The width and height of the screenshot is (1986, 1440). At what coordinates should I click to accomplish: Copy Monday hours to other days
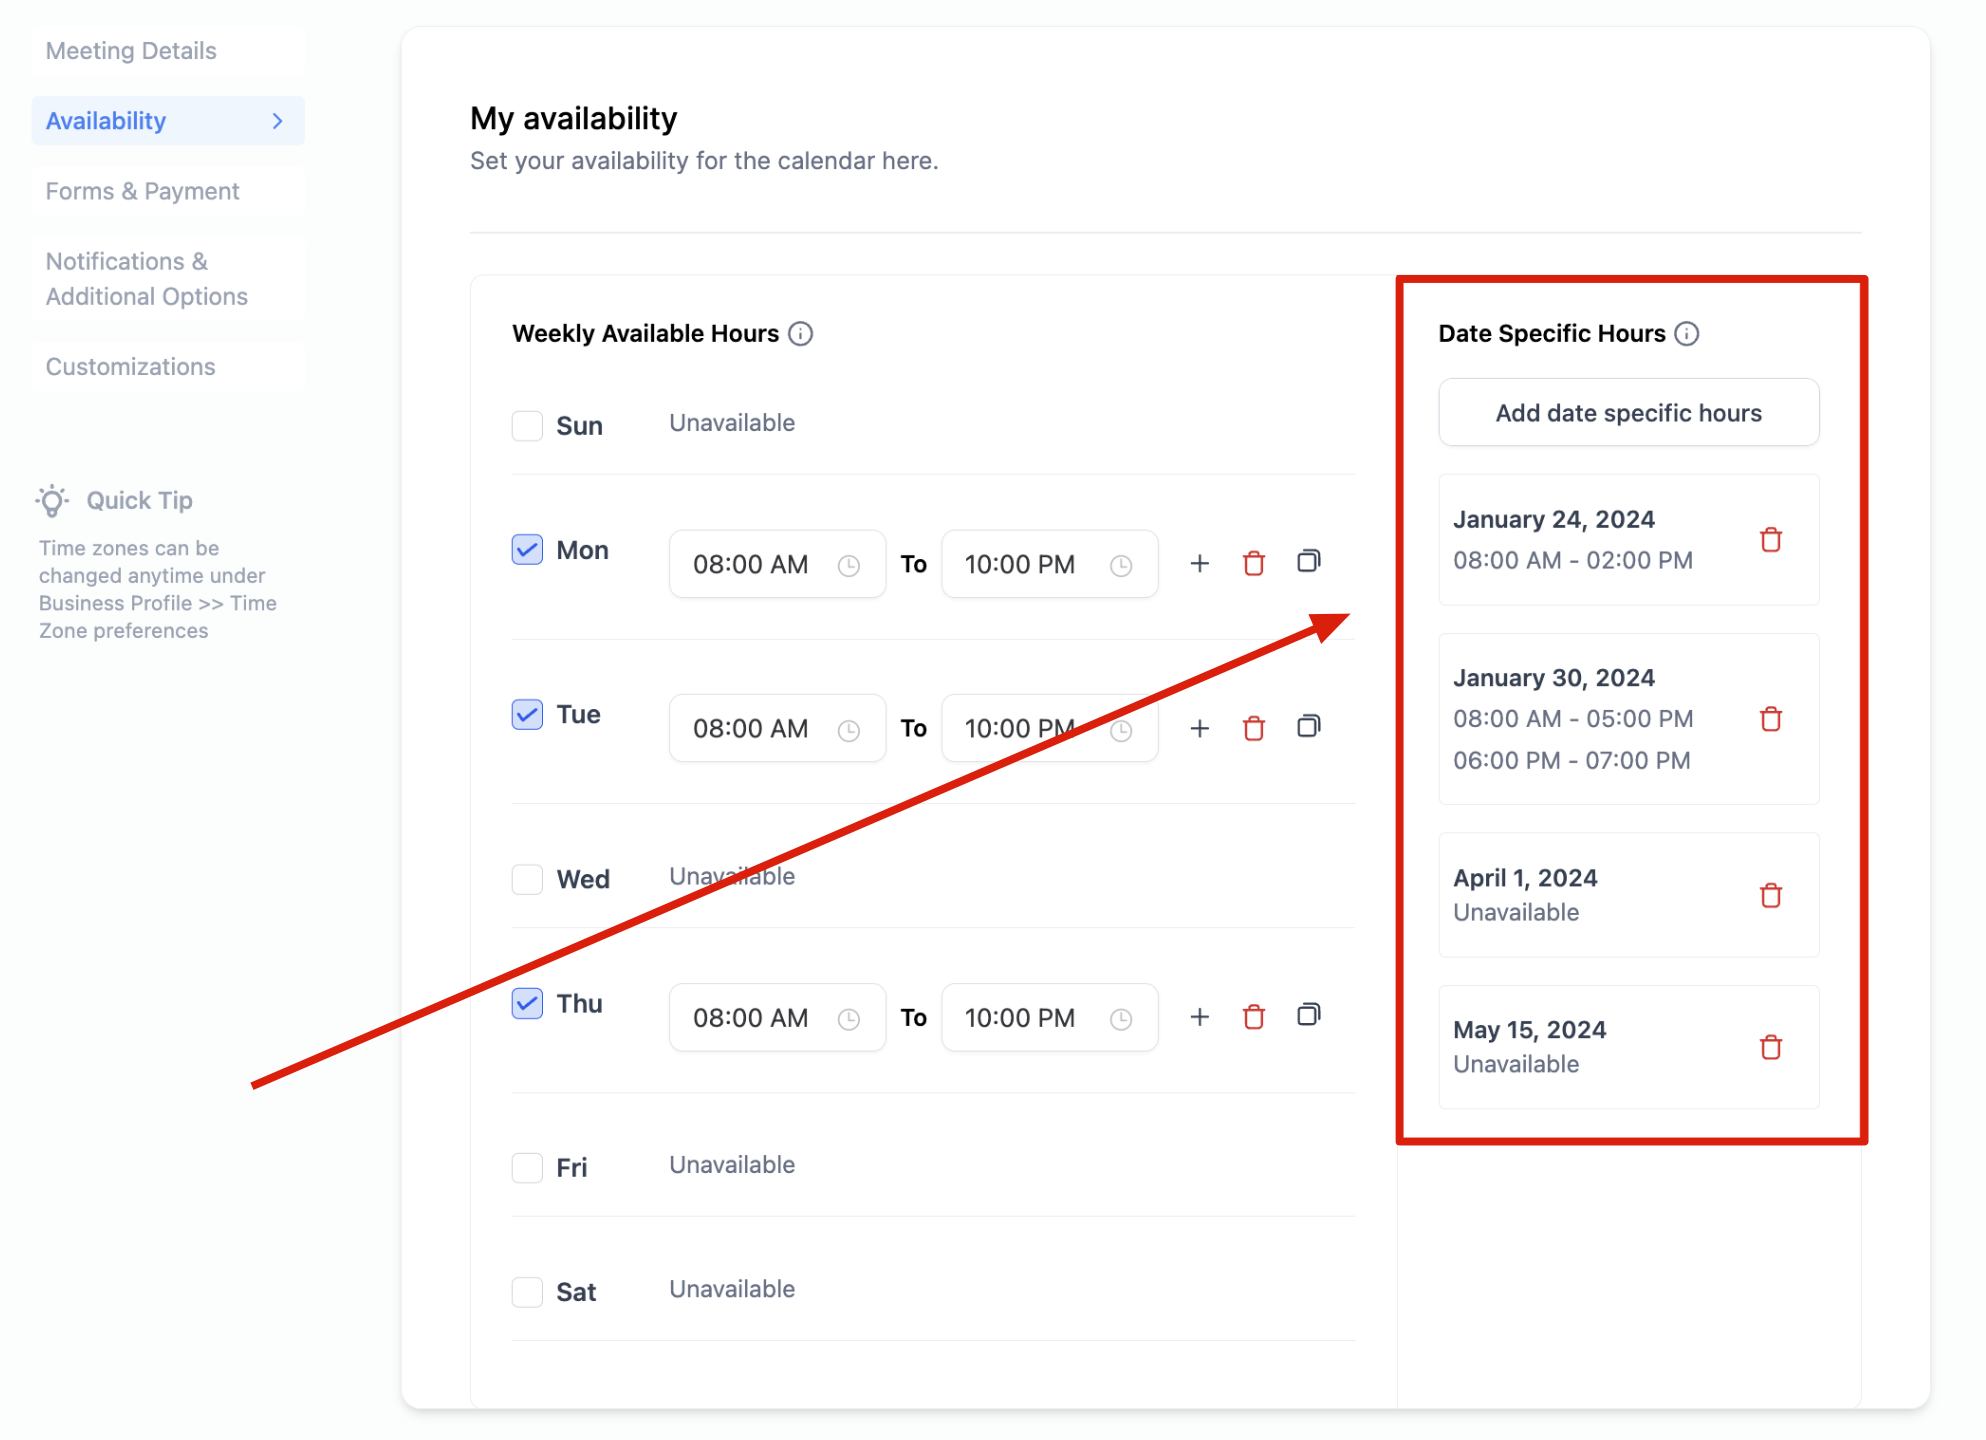coord(1308,562)
